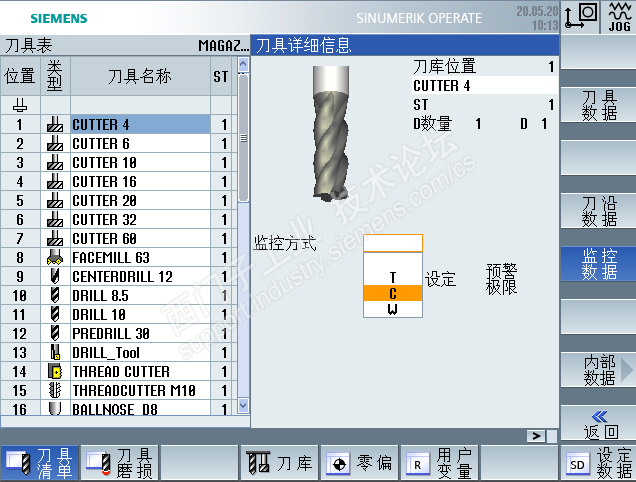Image resolution: width=636 pixels, height=482 pixels.
Task: Open the 刀具清单 tool list softkey
Action: pyautogui.click(x=40, y=463)
